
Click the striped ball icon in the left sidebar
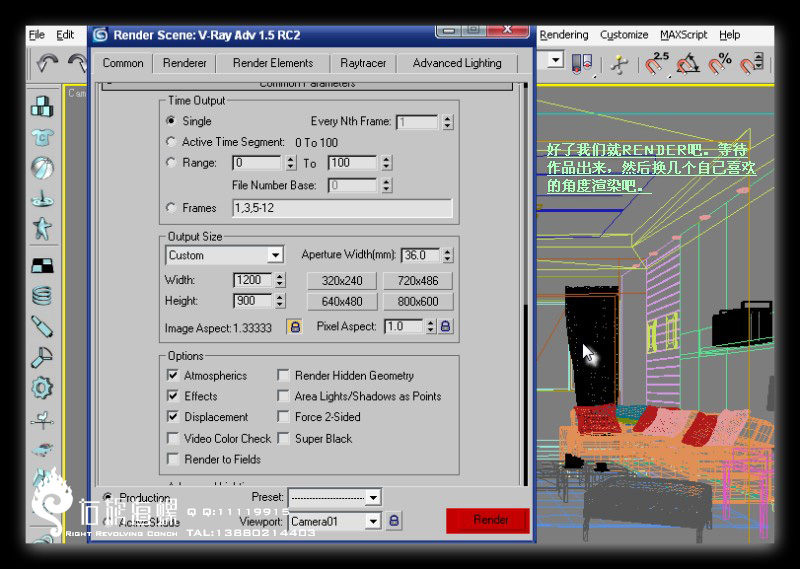click(42, 167)
